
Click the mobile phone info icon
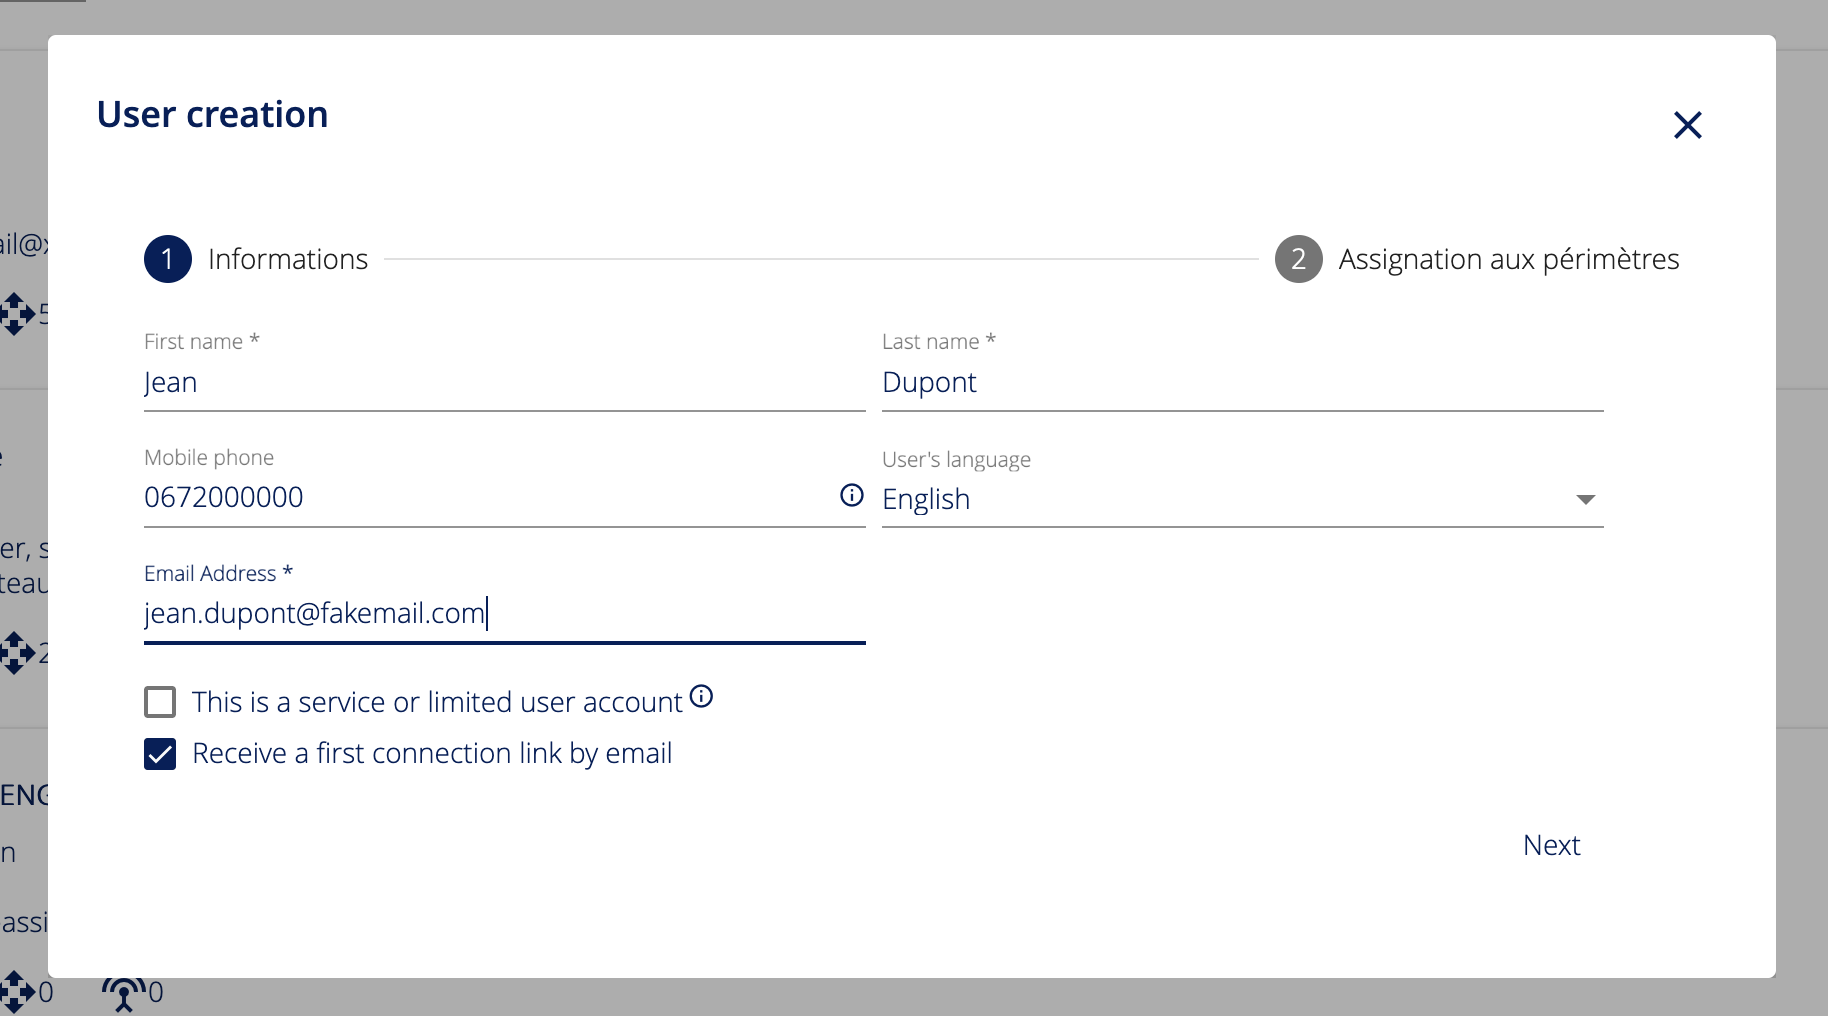851,495
